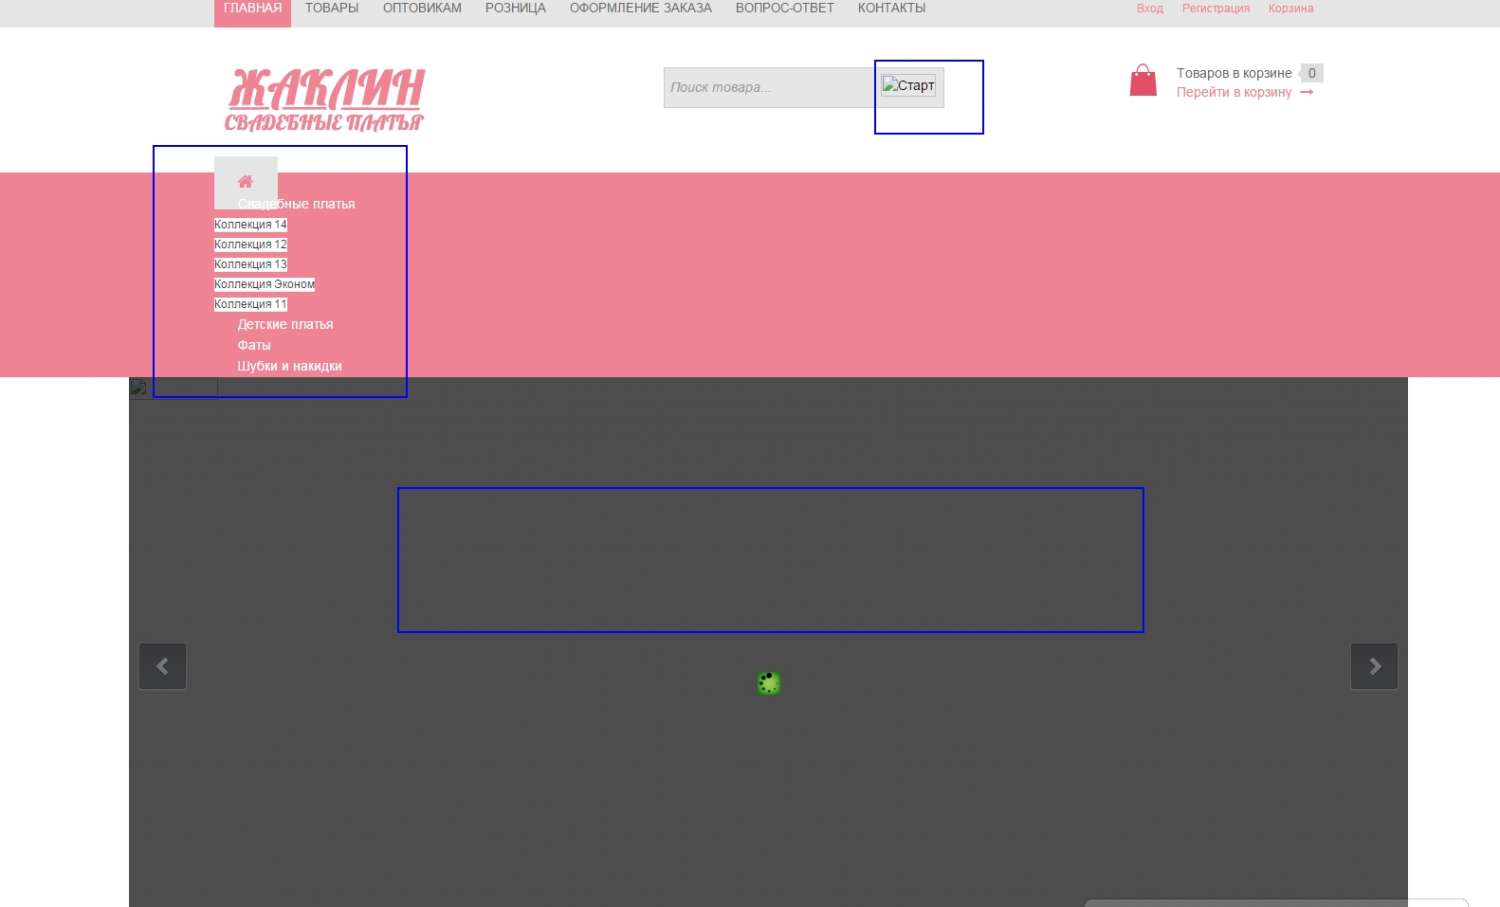Open Коллекция Эконом category
This screenshot has width=1500, height=907.
(x=264, y=285)
